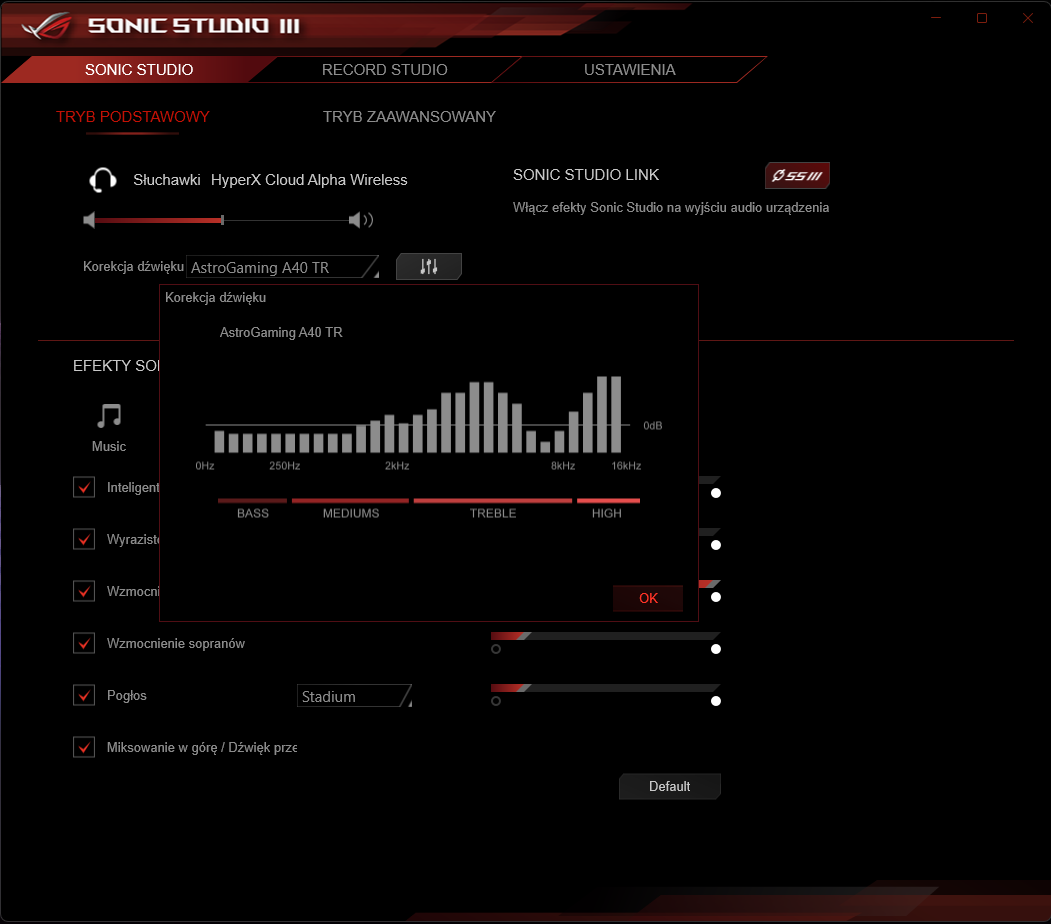Screen dimensions: 1051x924
Task: Open the Stadium reverb preset dropdown
Action: [354, 696]
